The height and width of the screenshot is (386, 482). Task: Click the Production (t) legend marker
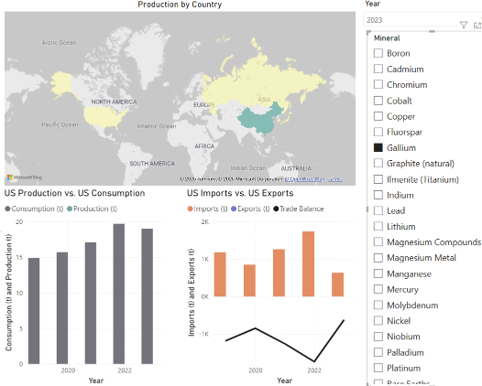pyautogui.click(x=69, y=209)
